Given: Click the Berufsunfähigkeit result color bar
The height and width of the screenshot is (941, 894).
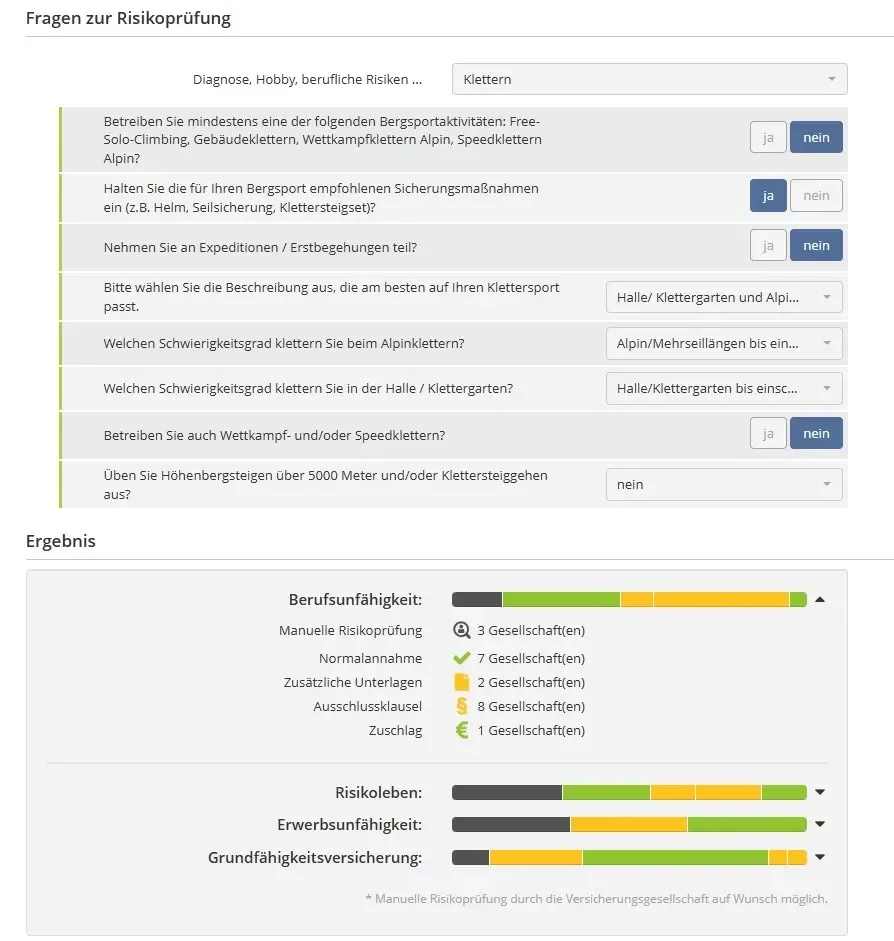Looking at the screenshot, I should click(x=629, y=600).
